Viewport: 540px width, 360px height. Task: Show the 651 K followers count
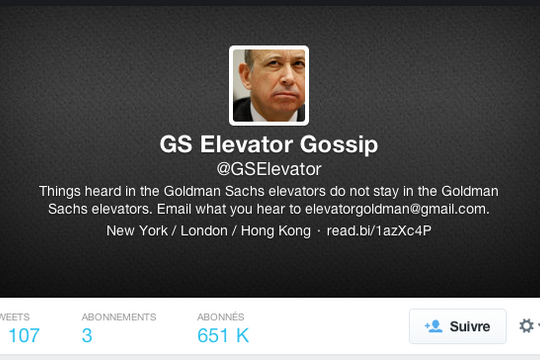pyautogui.click(x=223, y=335)
